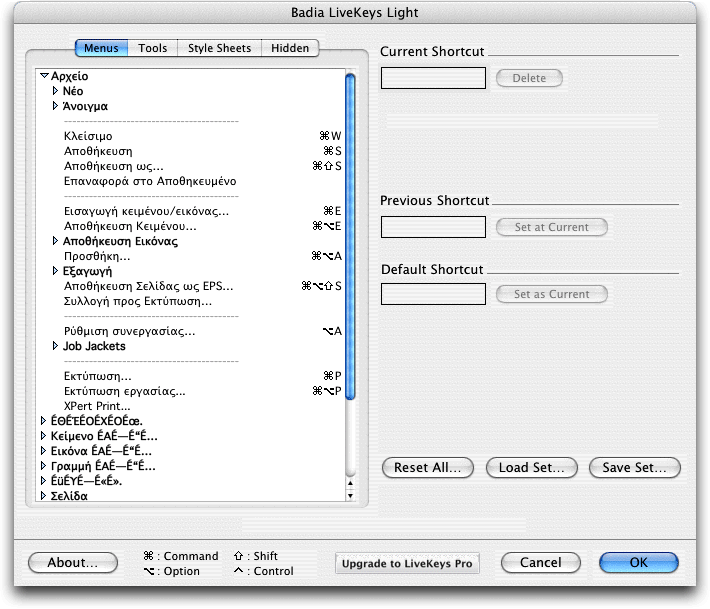Select Ρύθμιση συνεργασίας... item
The image size is (710, 609).
point(190,331)
